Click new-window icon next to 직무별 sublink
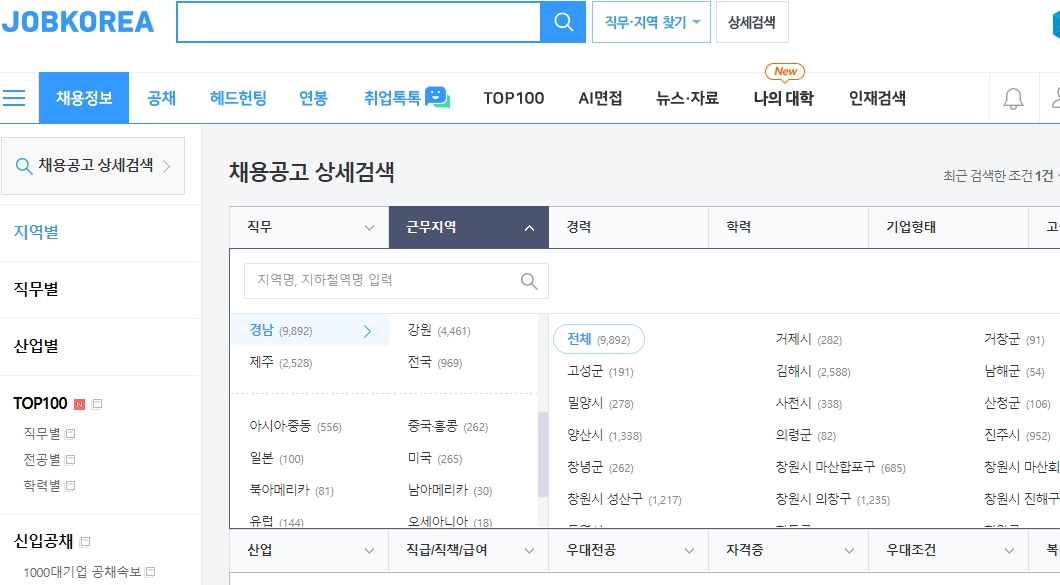Viewport: 1060px width, 585px height. click(x=70, y=434)
